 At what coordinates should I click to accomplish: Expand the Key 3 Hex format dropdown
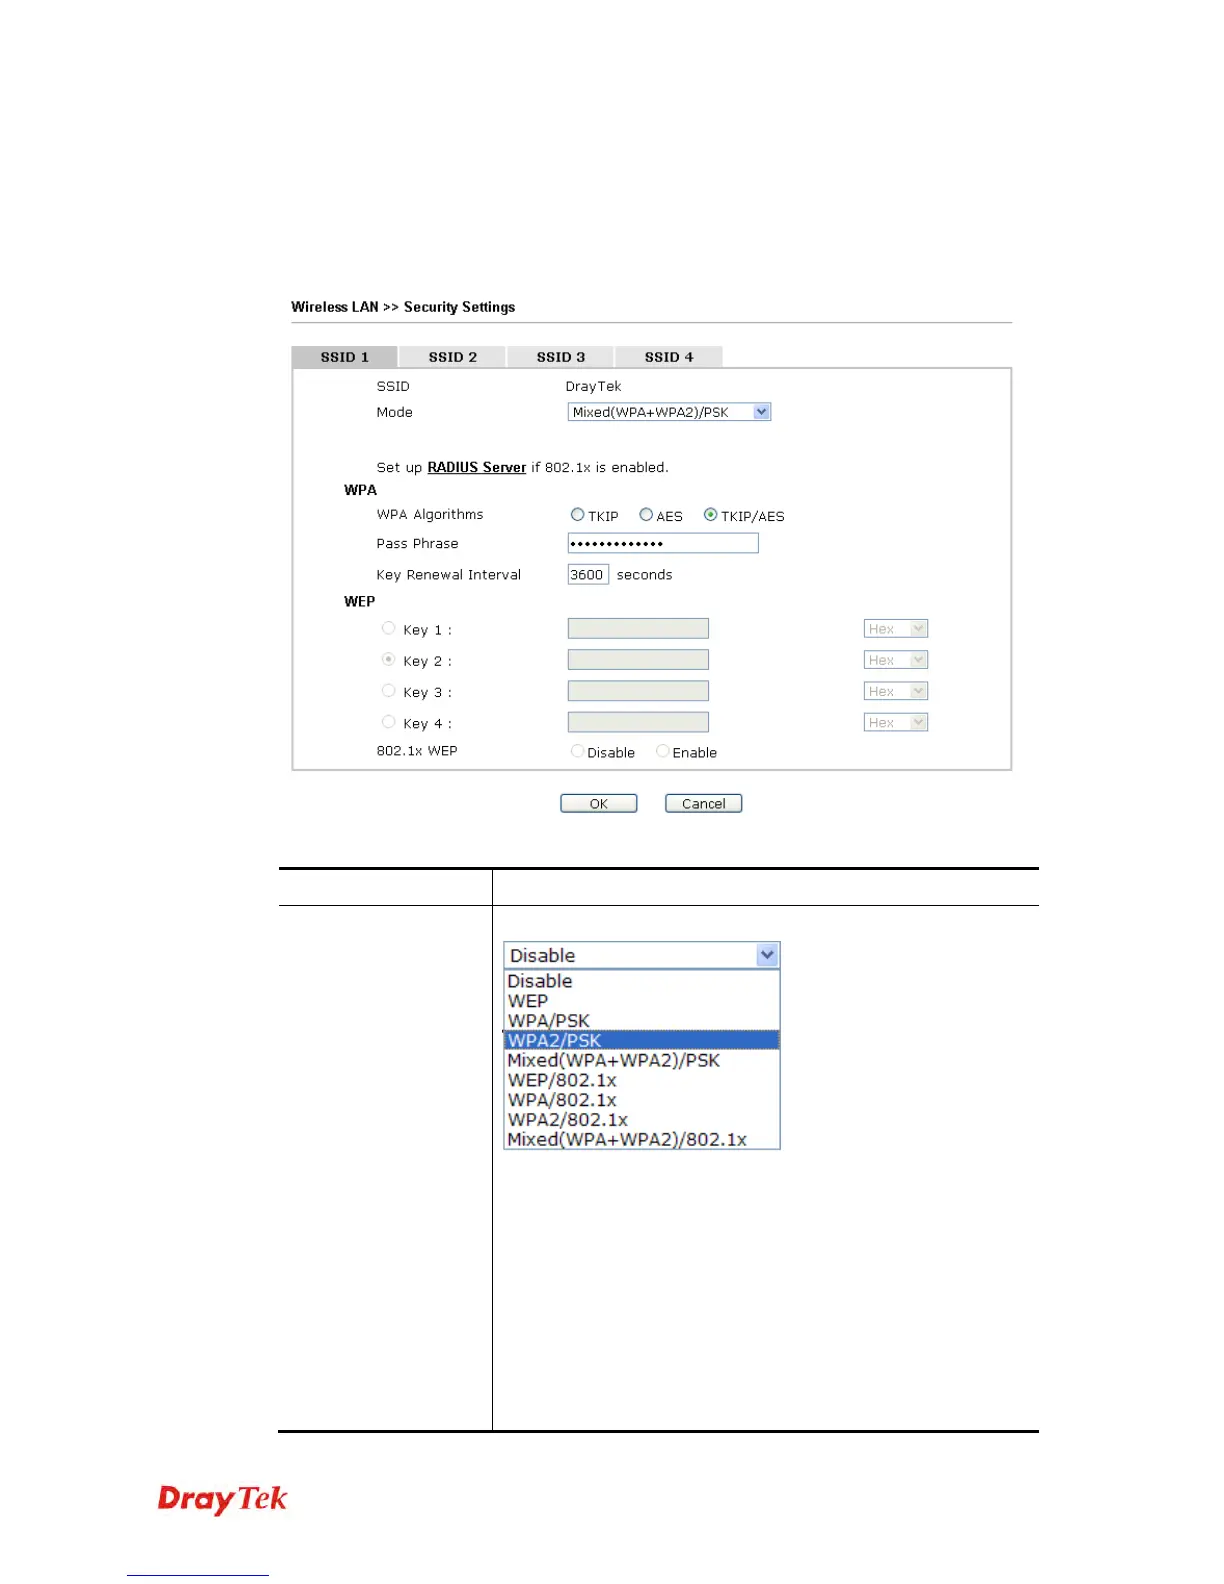pyautogui.click(x=896, y=691)
